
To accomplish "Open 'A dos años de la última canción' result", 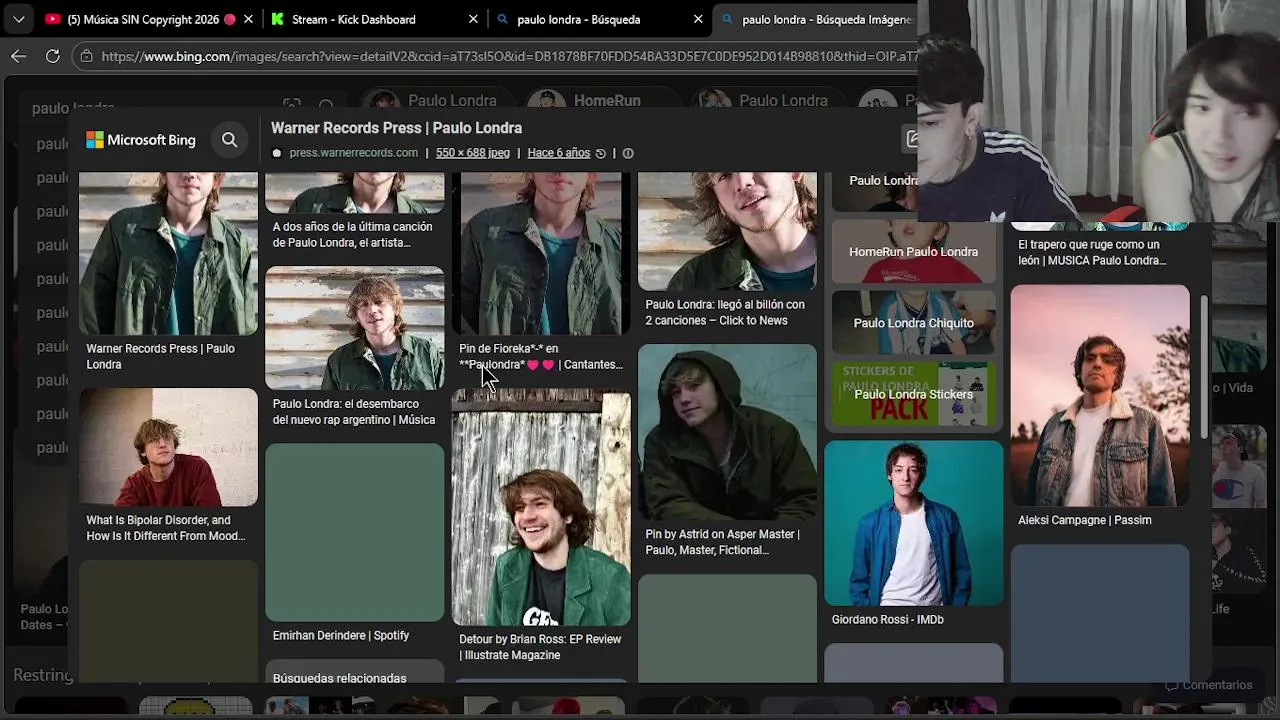I will [352, 235].
